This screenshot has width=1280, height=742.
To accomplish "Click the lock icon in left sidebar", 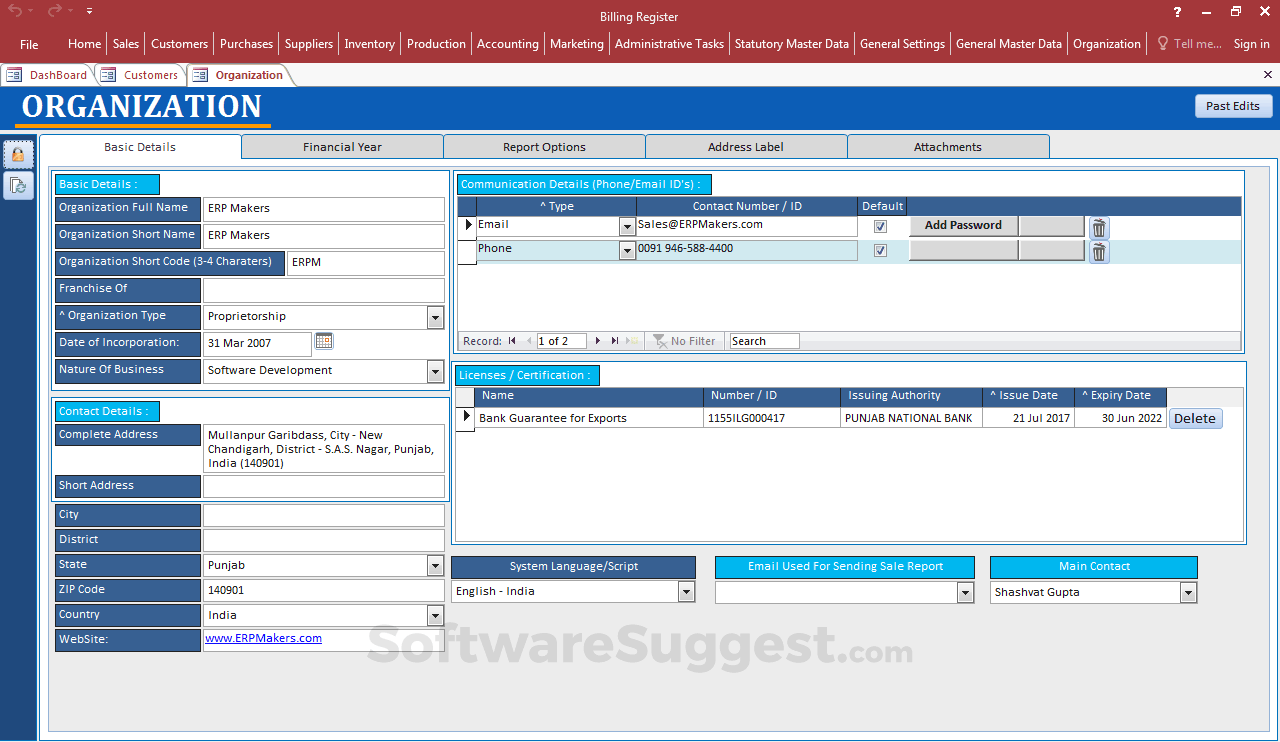I will coord(18,155).
